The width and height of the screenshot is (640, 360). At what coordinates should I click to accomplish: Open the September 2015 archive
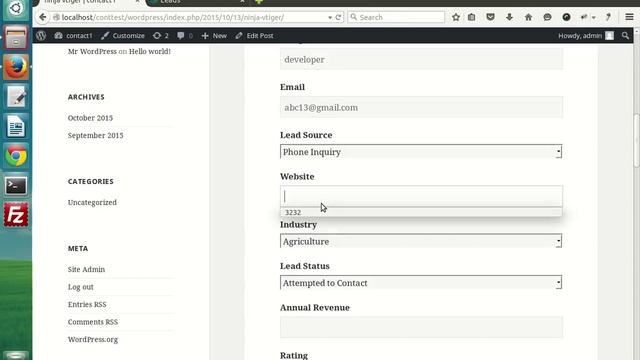pyautogui.click(x=96, y=136)
